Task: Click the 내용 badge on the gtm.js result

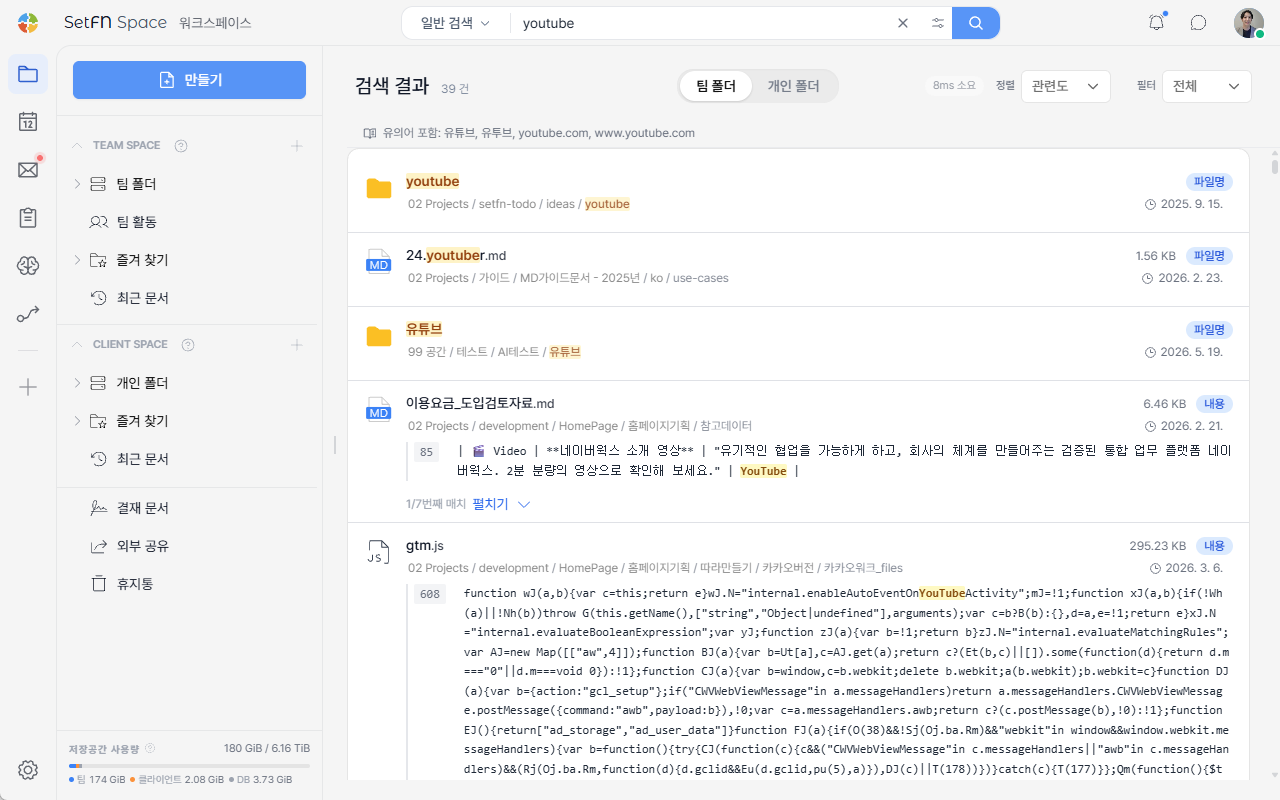Action: click(x=1214, y=546)
